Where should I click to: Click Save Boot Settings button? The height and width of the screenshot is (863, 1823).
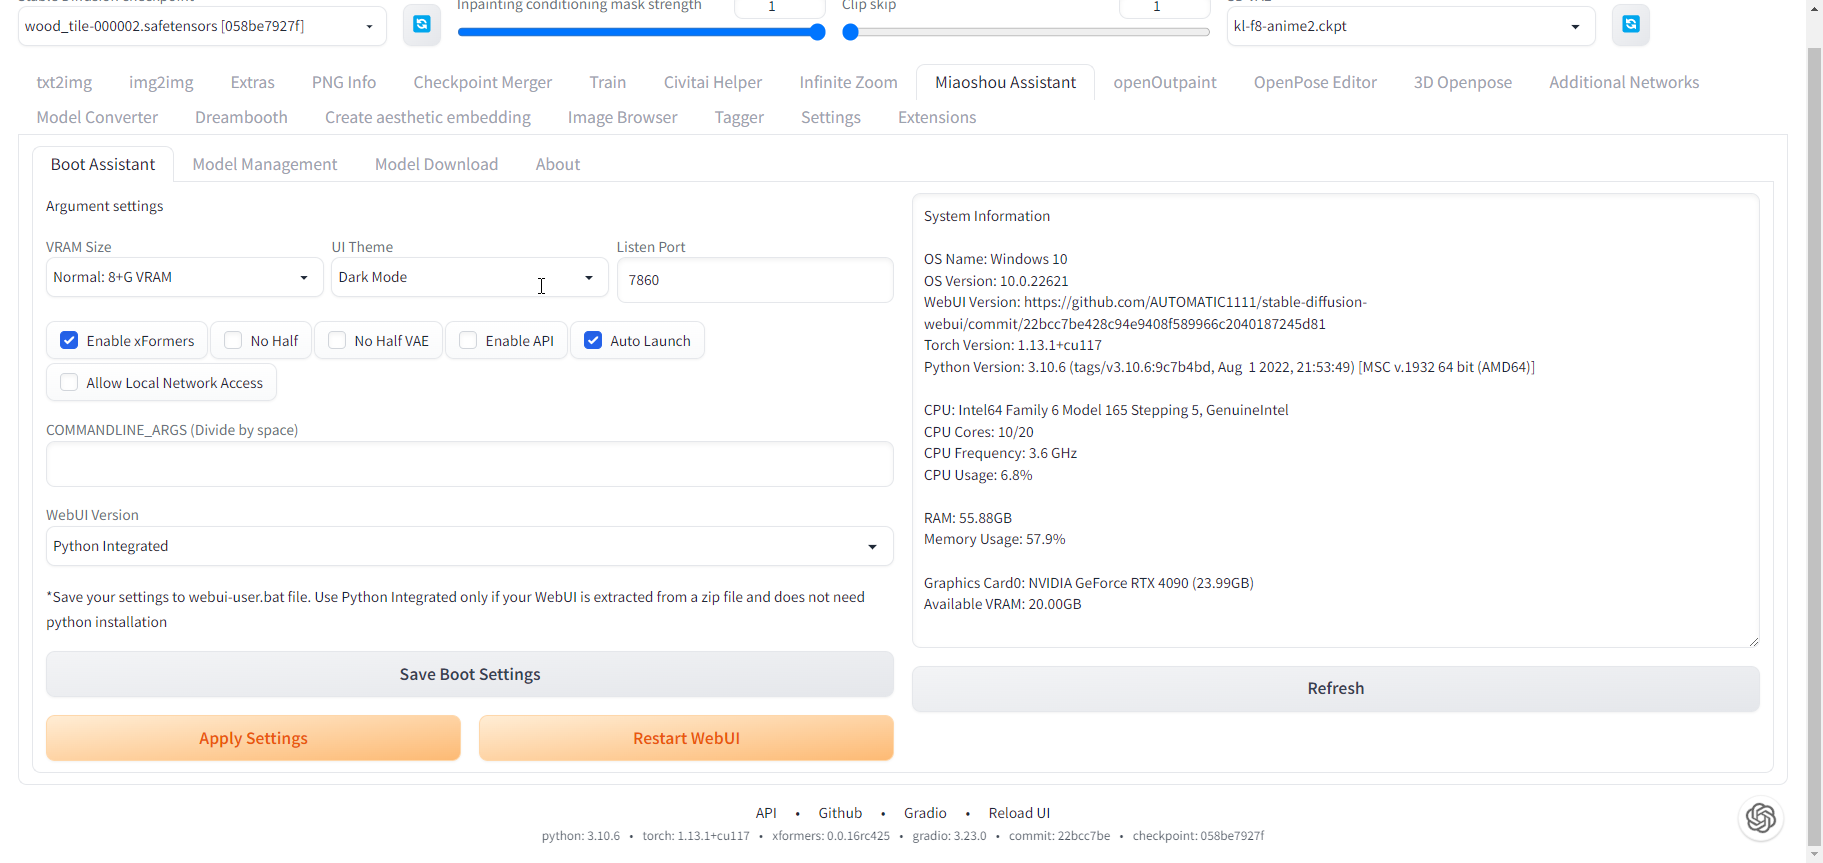pyautogui.click(x=469, y=674)
